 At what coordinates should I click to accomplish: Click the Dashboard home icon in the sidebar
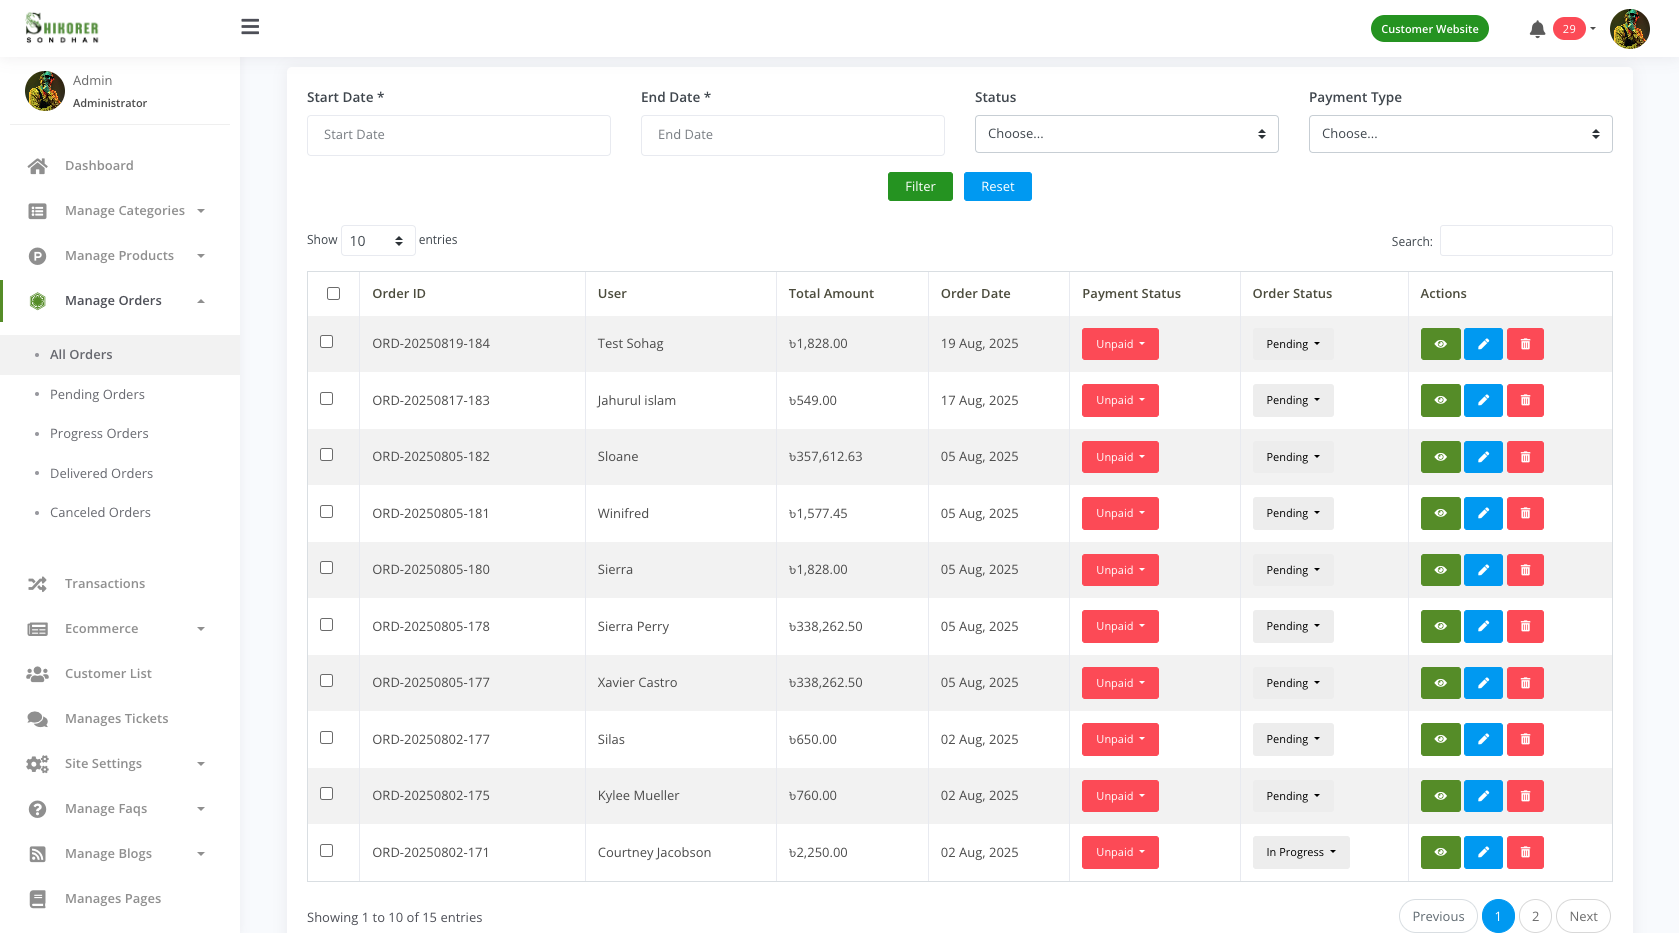coord(38,166)
